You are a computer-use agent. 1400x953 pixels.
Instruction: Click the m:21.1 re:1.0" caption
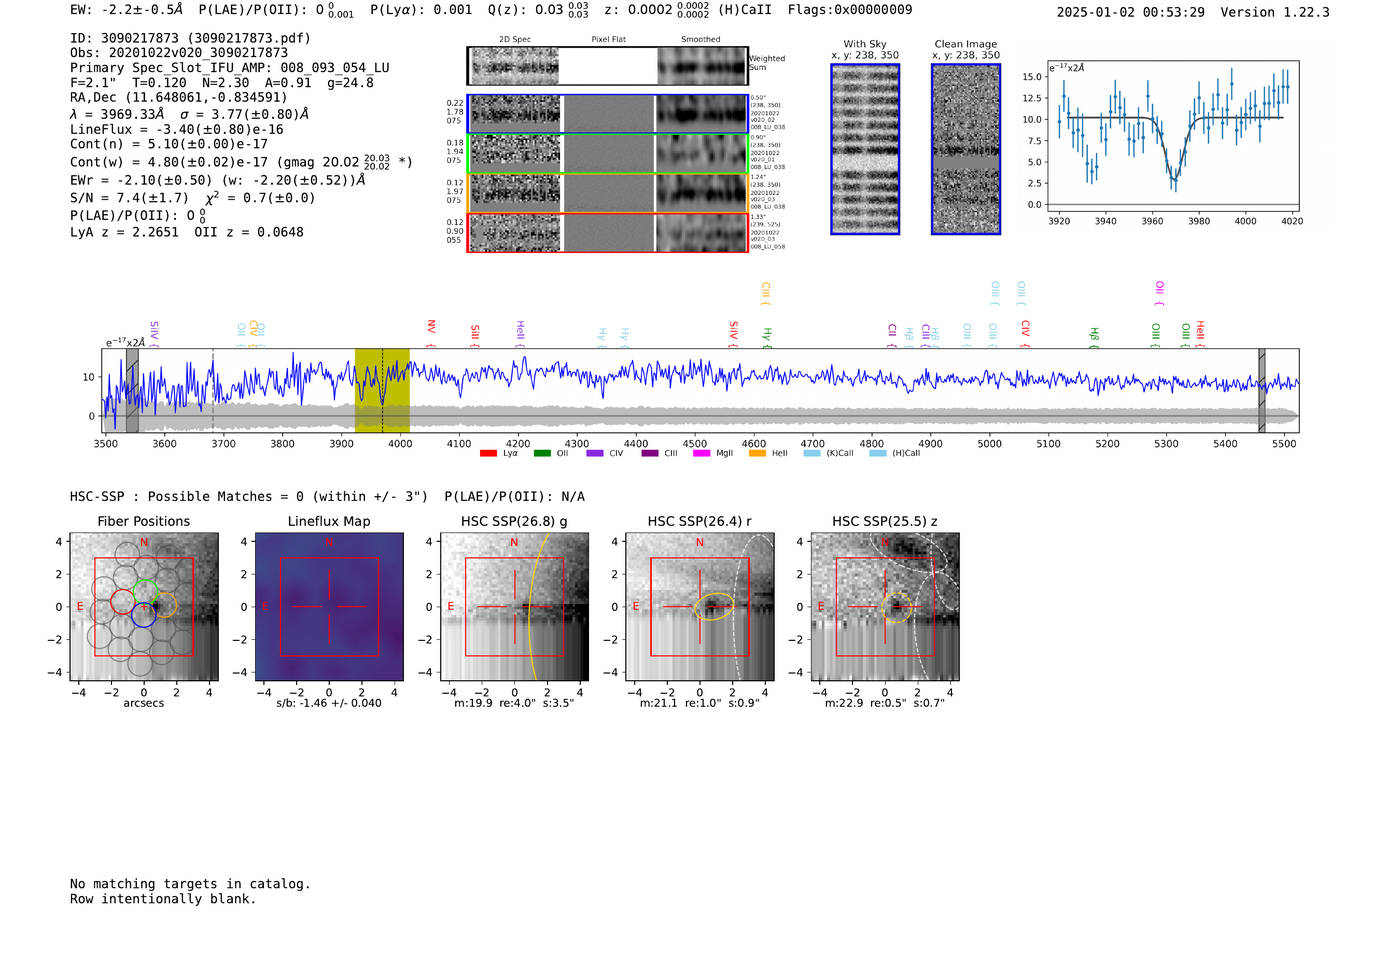pyautogui.click(x=700, y=703)
